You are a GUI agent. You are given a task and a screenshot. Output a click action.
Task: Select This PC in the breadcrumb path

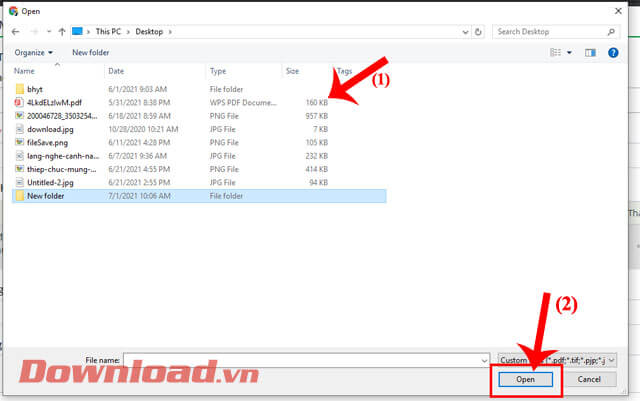click(x=108, y=31)
